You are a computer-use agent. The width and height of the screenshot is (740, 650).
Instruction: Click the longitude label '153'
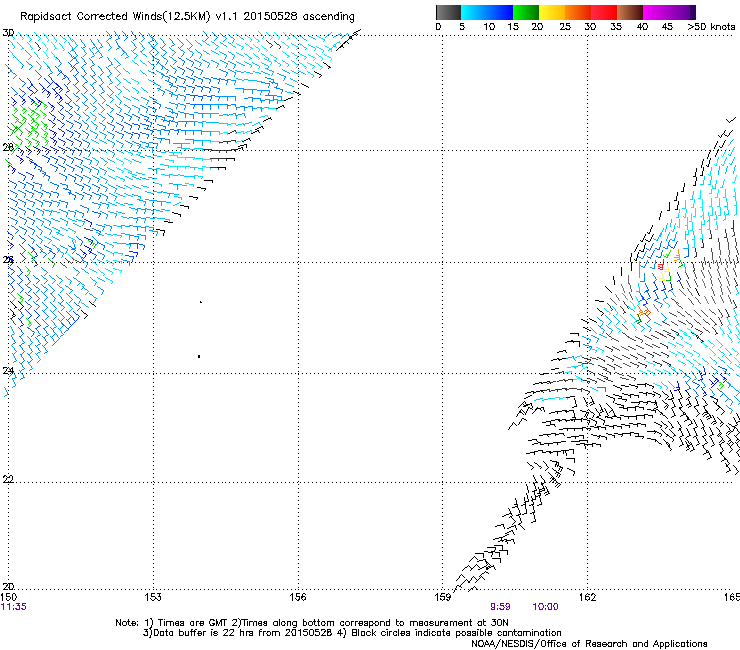pos(153,597)
